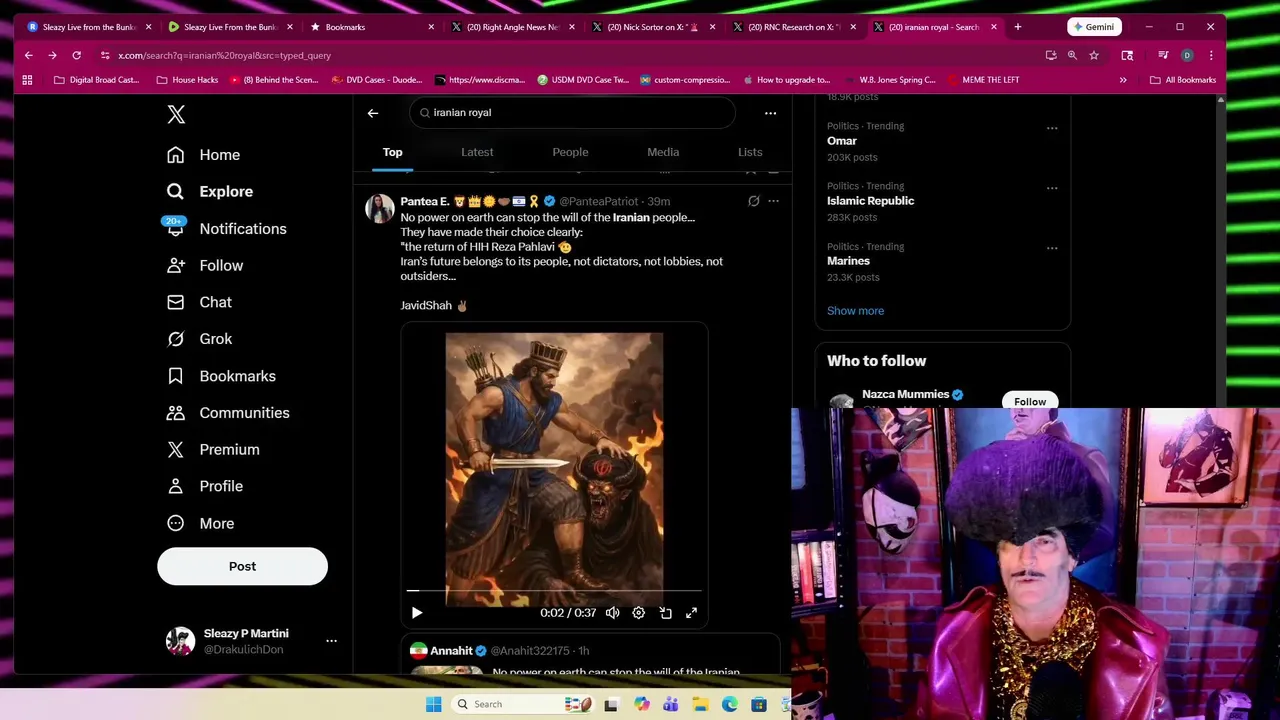
Task: Click the Gemini button in Chrome
Action: click(1094, 27)
